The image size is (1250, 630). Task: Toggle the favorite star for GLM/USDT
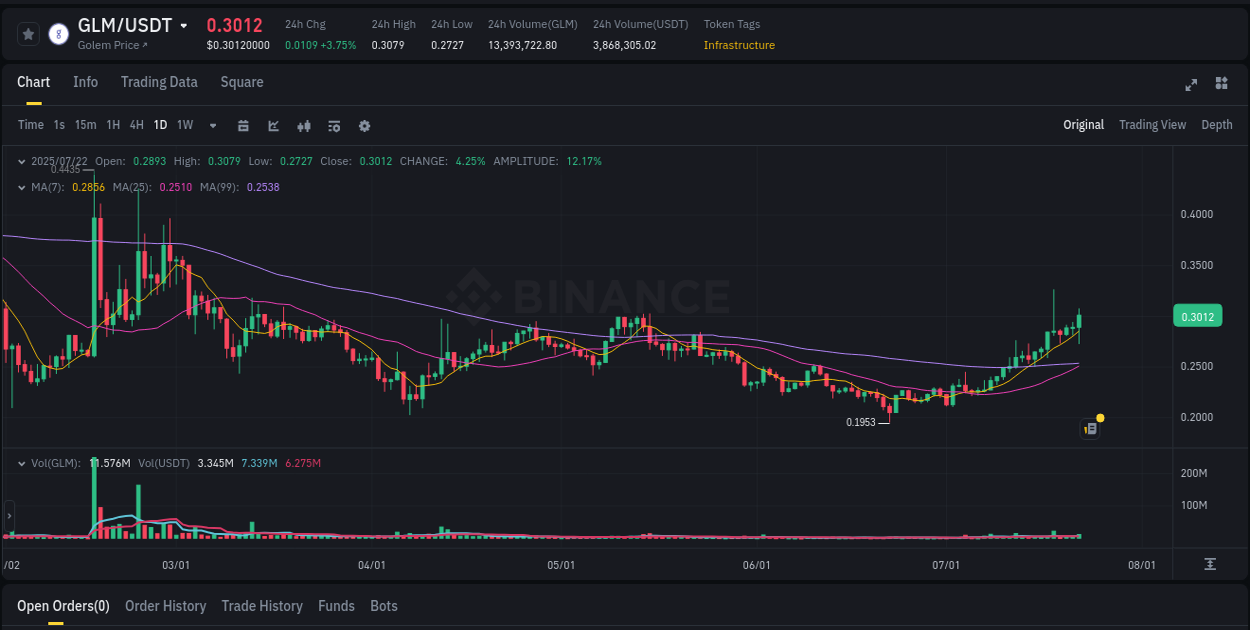pyautogui.click(x=28, y=33)
